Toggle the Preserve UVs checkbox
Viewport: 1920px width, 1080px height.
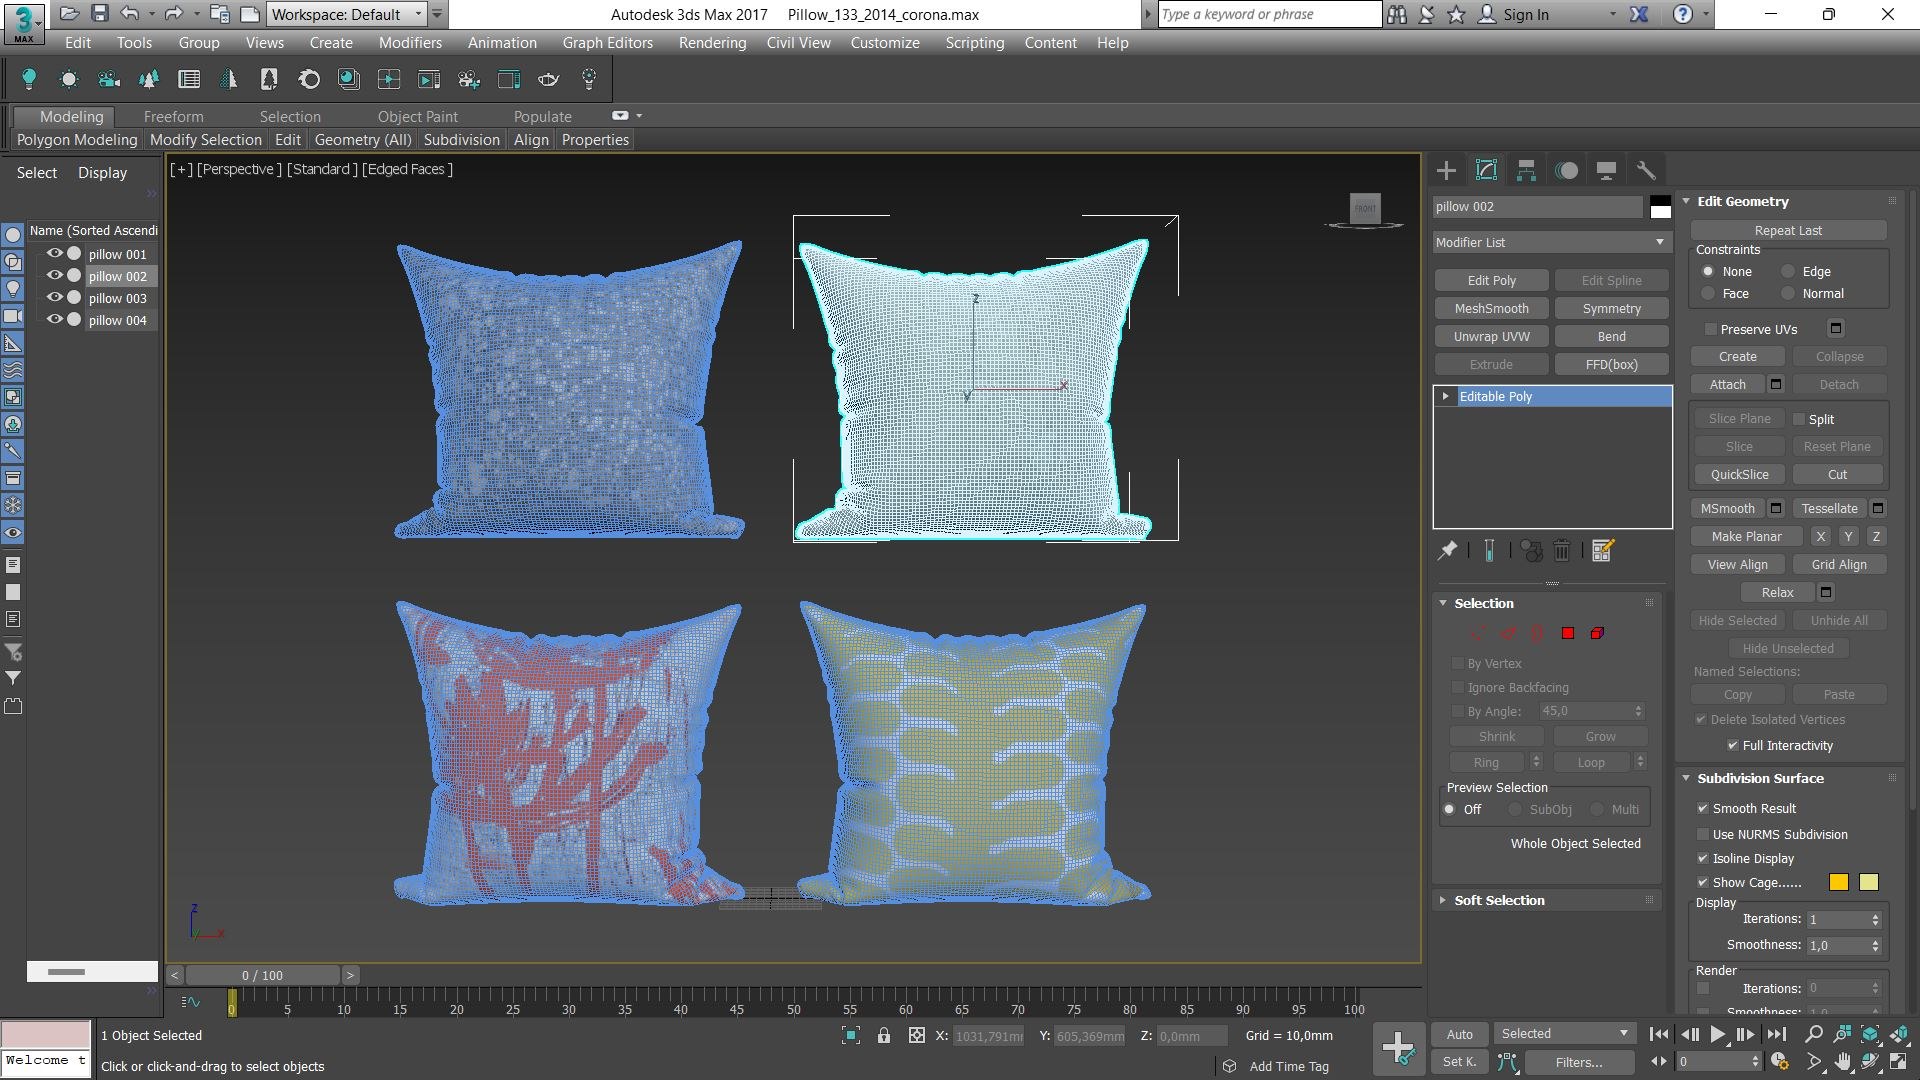click(1711, 329)
